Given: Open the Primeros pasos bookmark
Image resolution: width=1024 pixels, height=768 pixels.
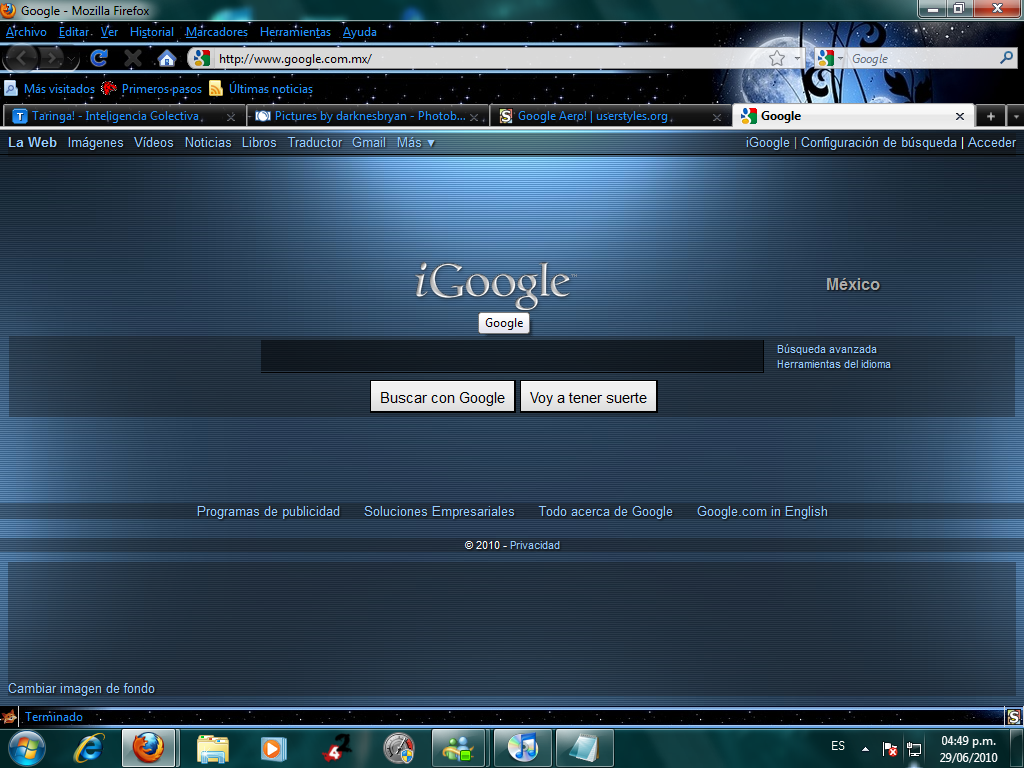Looking at the screenshot, I should 152,89.
